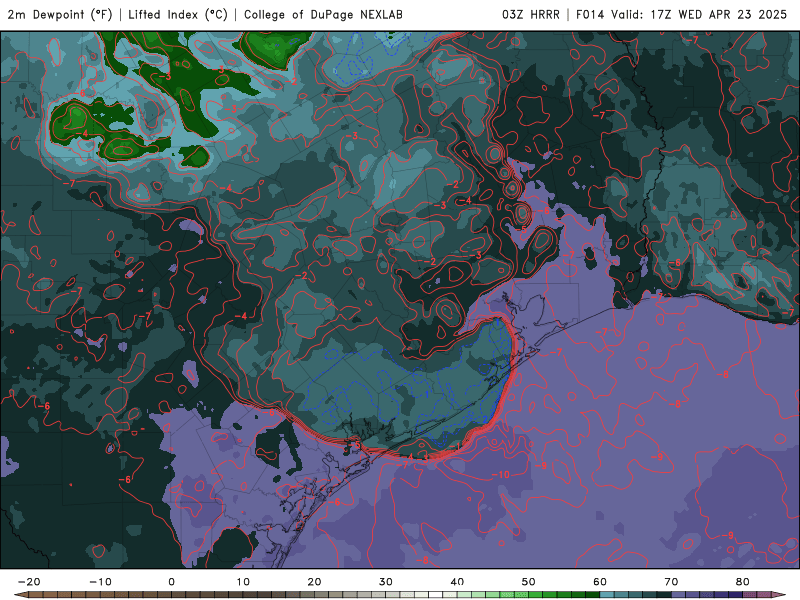800x600 pixels.
Task: Click the "-10" label on the color scale legend
Action: point(100,582)
